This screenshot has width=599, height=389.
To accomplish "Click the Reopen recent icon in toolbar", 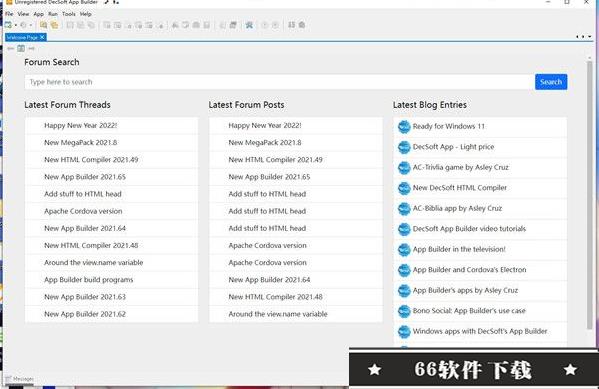I will pos(24,25).
